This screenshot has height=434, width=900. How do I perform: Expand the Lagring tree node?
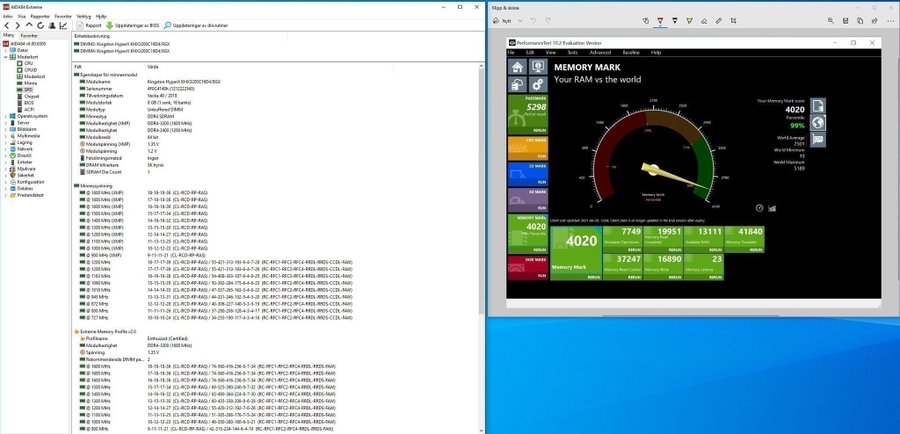[x=6, y=142]
